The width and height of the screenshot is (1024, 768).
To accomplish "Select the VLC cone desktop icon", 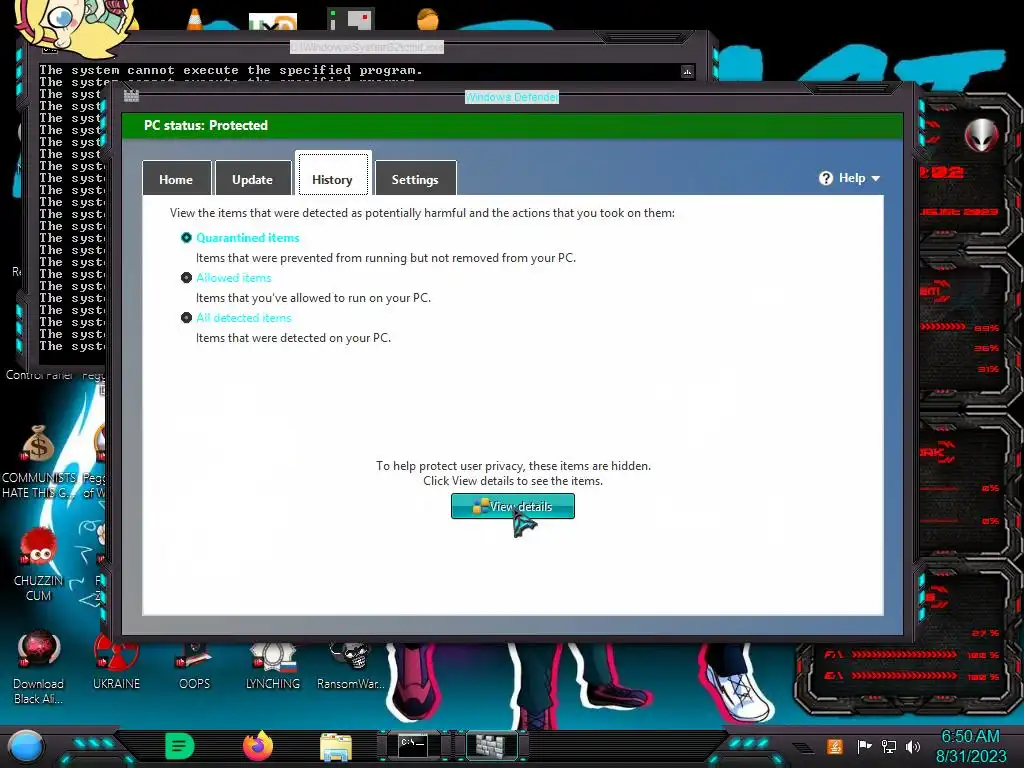I will [x=195, y=20].
